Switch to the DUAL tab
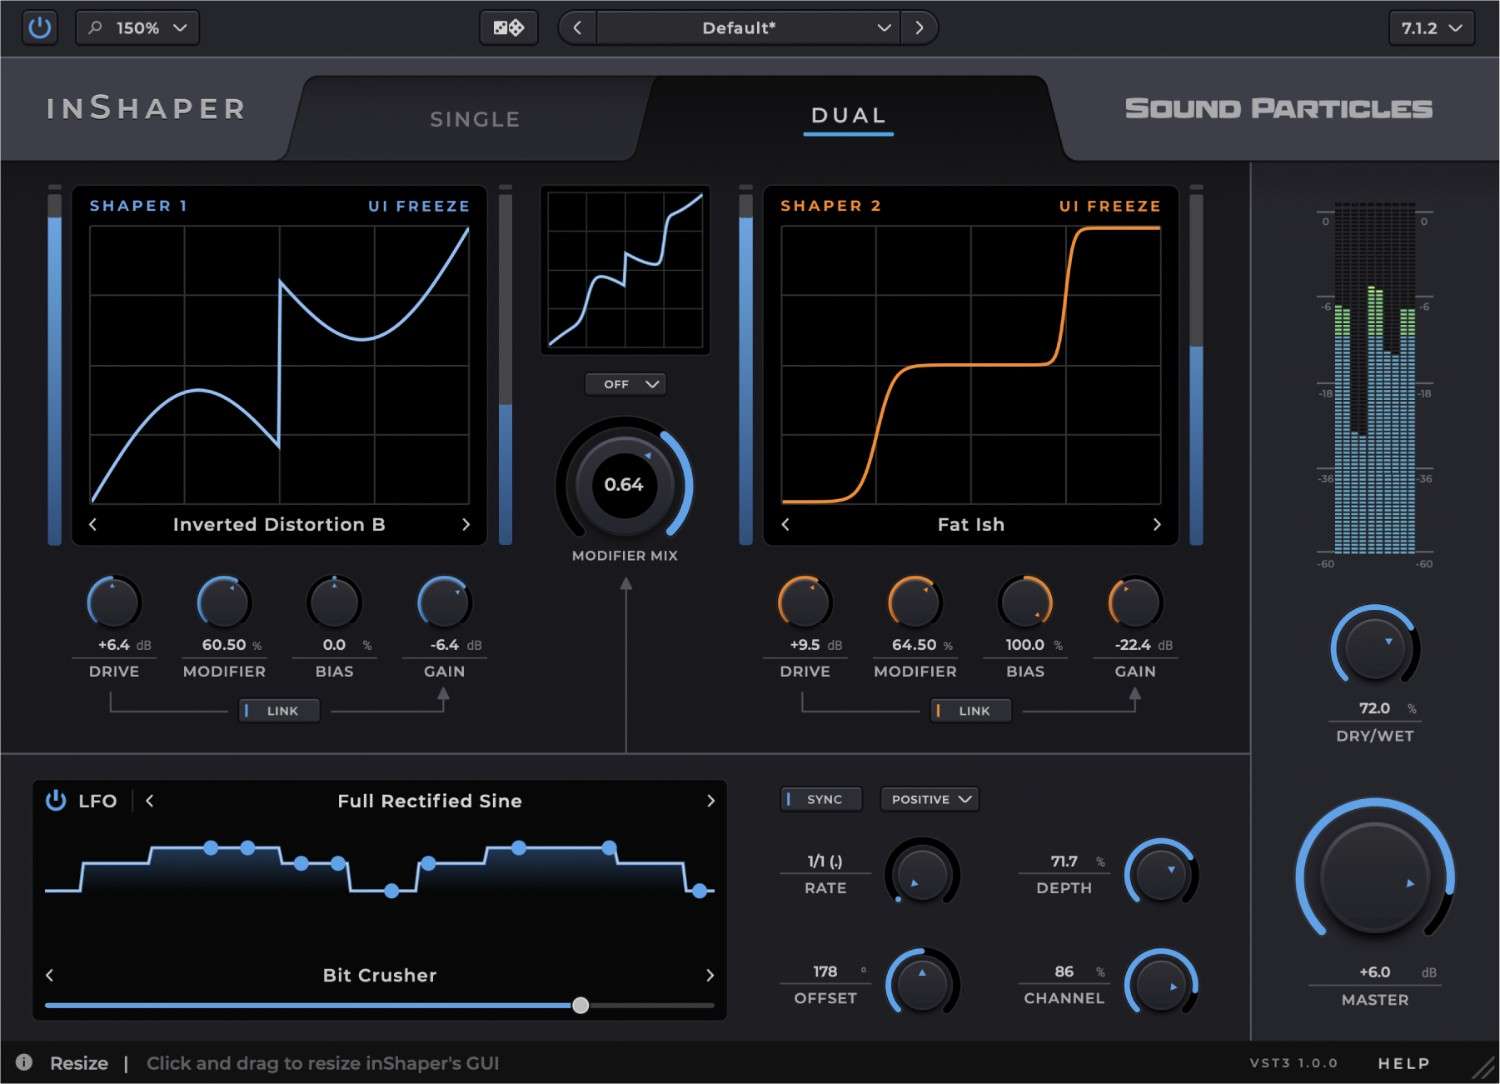Screen dimensions: 1500x1084 (x=848, y=116)
